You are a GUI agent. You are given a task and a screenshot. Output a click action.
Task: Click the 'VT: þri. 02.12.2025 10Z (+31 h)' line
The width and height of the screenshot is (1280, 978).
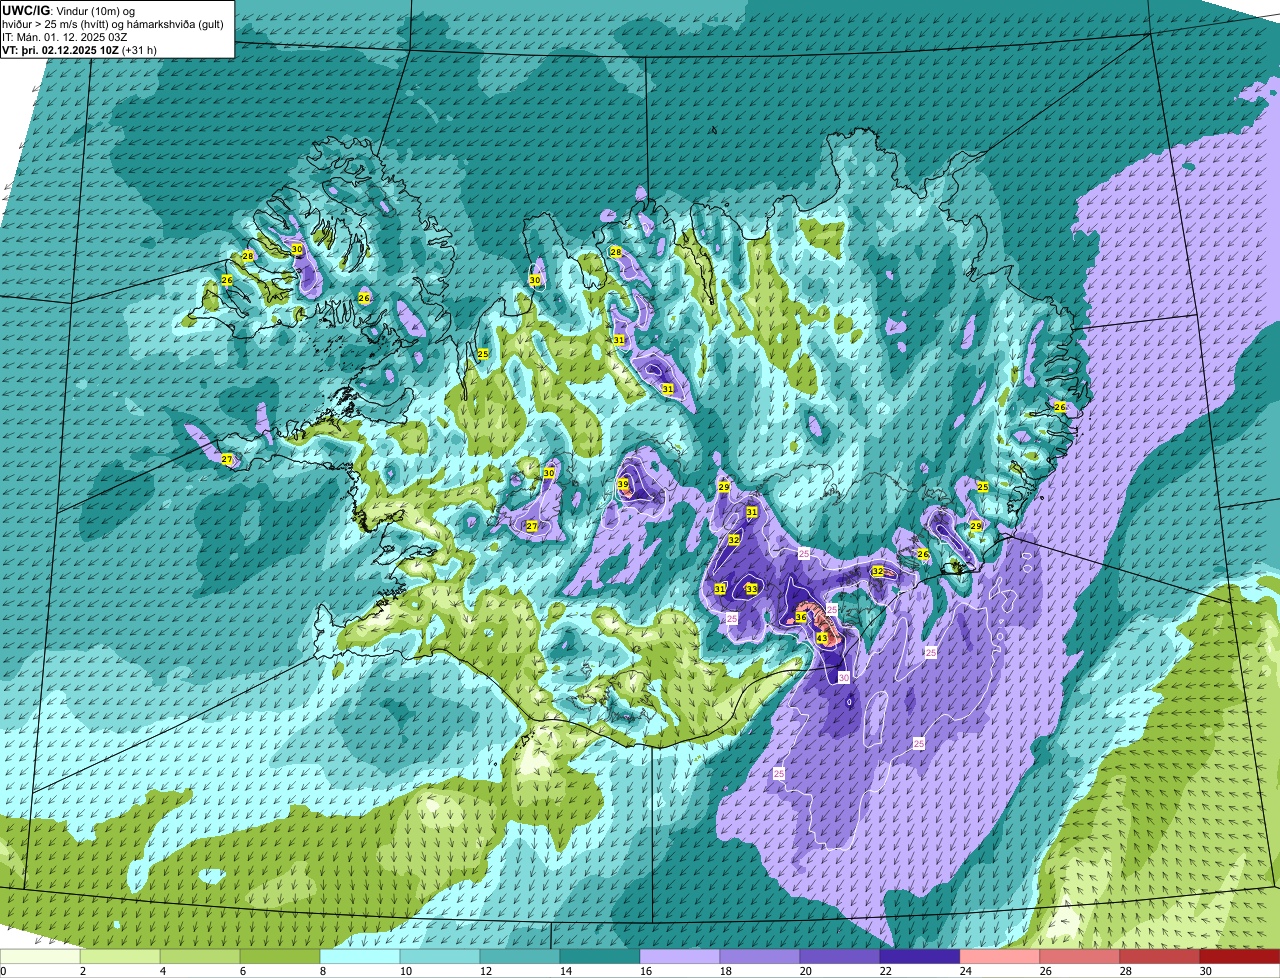[x=79, y=49]
